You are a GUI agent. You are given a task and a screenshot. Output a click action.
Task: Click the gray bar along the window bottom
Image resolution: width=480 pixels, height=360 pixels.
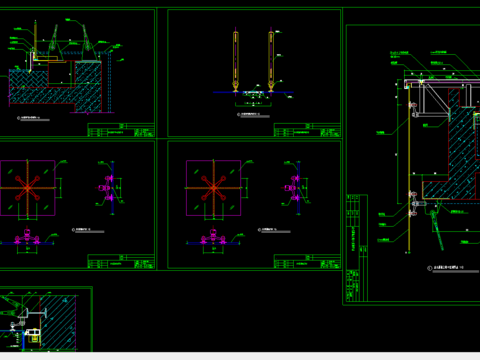point(240,356)
